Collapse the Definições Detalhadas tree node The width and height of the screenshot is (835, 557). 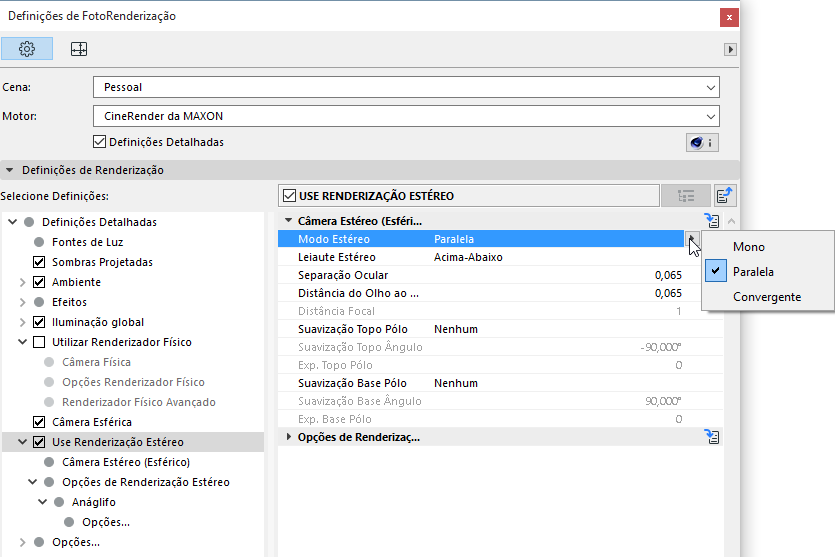pyautogui.click(x=12, y=222)
